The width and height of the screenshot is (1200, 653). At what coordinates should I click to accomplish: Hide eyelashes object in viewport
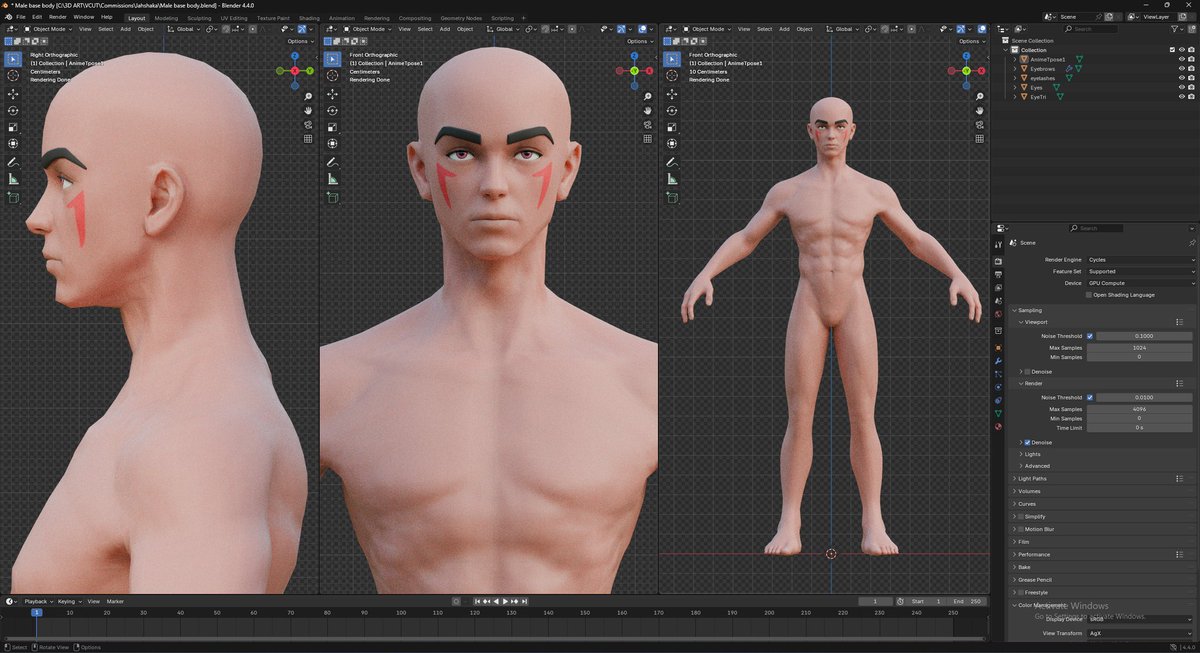click(x=1182, y=78)
